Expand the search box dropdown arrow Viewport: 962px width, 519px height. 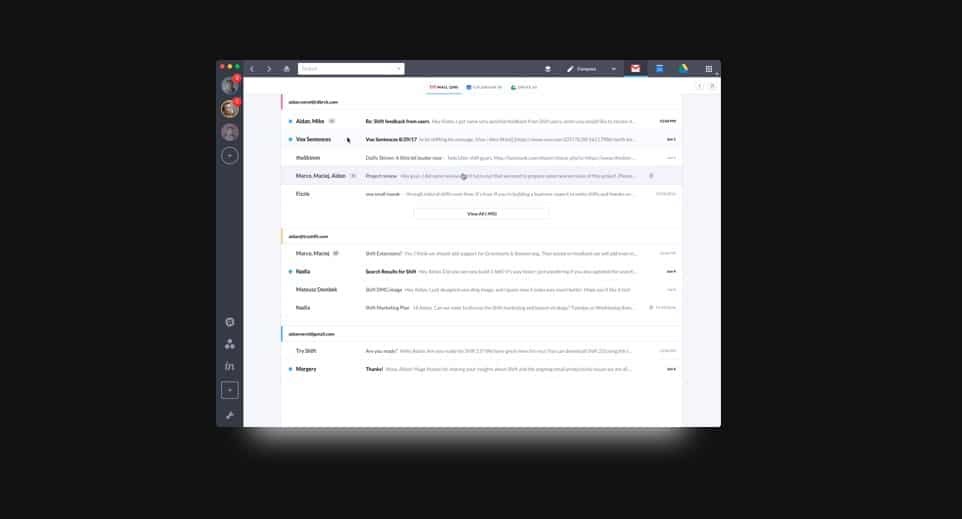point(399,69)
